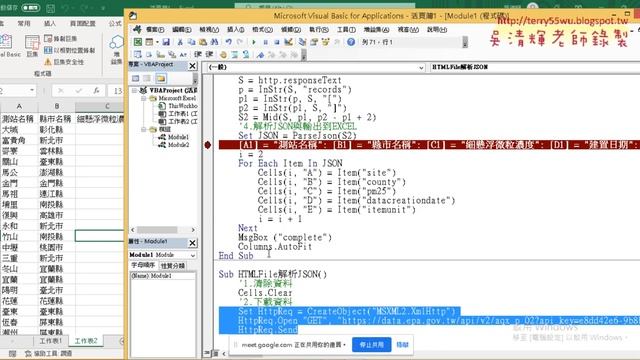The image size is (640, 360).
Task: Open the 執行(R) menu in VBA editor
Action: point(319,29)
